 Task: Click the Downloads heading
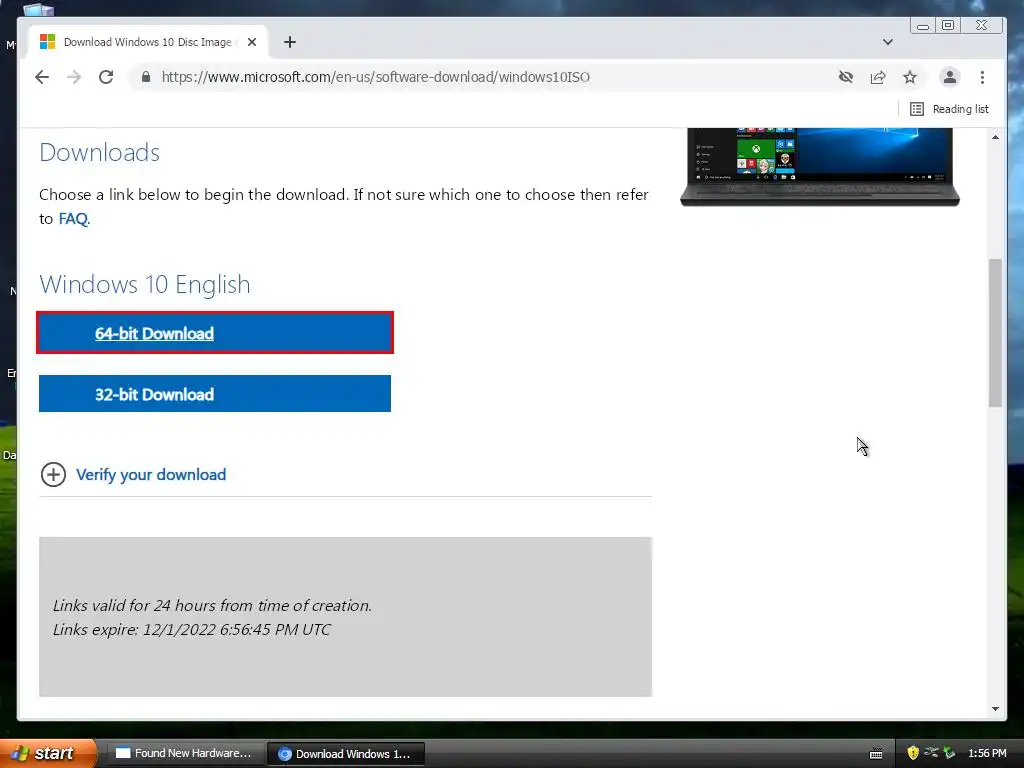[99, 153]
